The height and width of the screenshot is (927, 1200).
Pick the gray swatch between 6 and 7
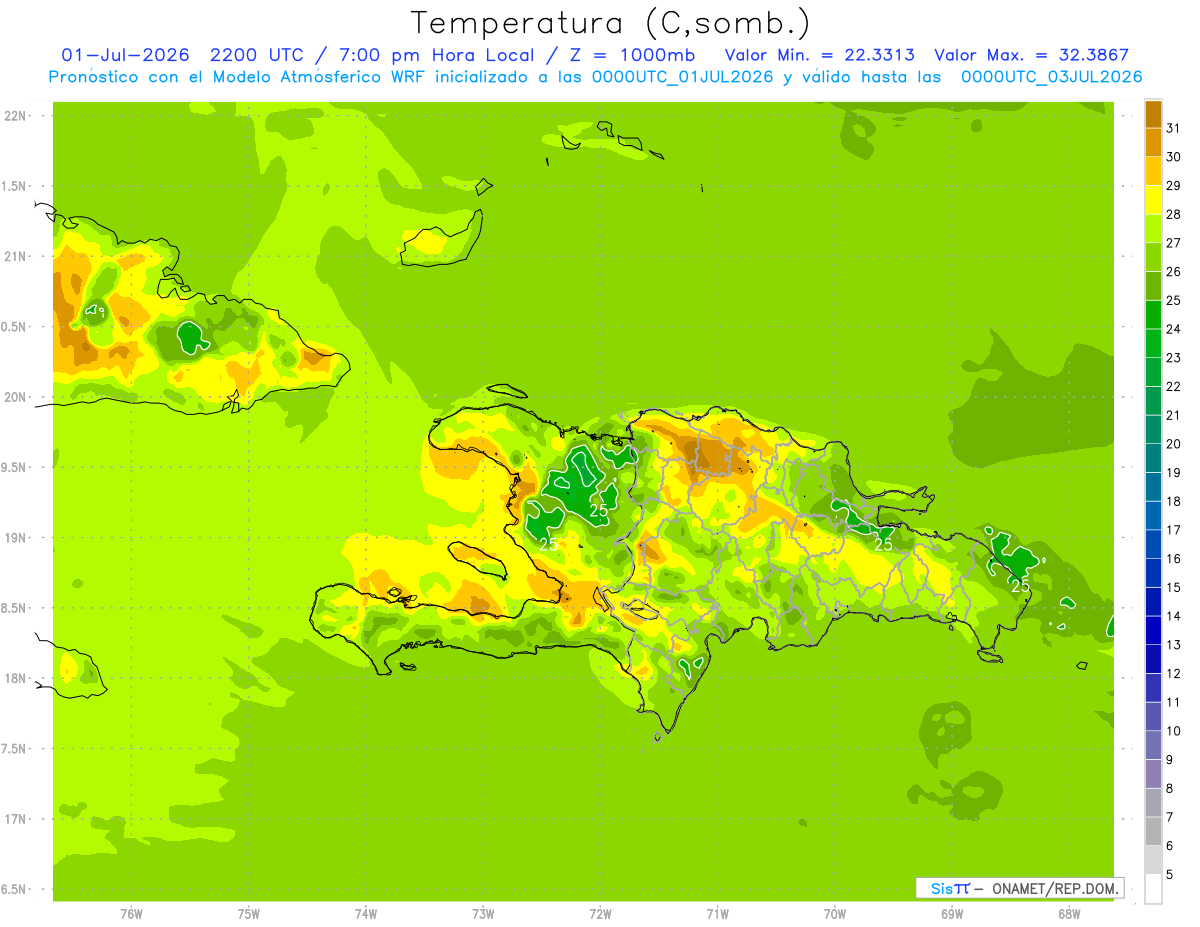[1153, 832]
